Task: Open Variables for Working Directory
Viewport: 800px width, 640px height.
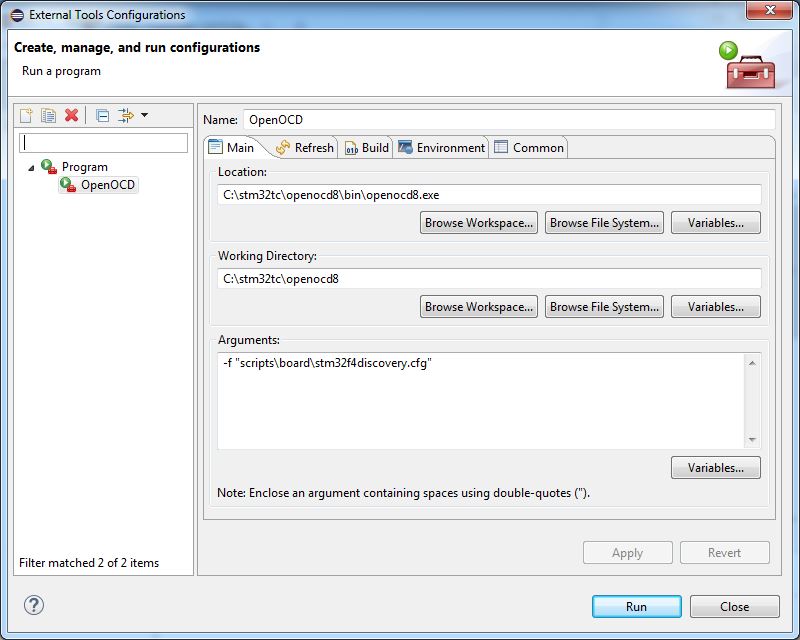Action: click(x=715, y=307)
